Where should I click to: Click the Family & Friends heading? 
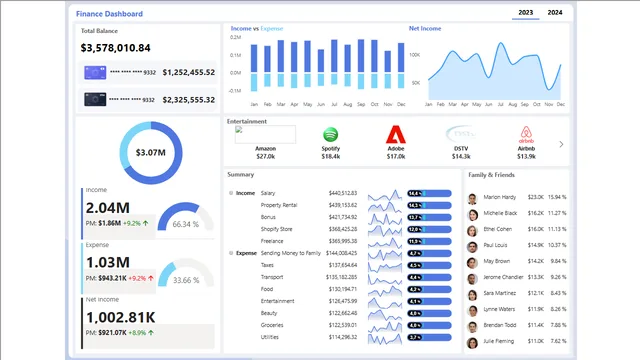coord(491,175)
